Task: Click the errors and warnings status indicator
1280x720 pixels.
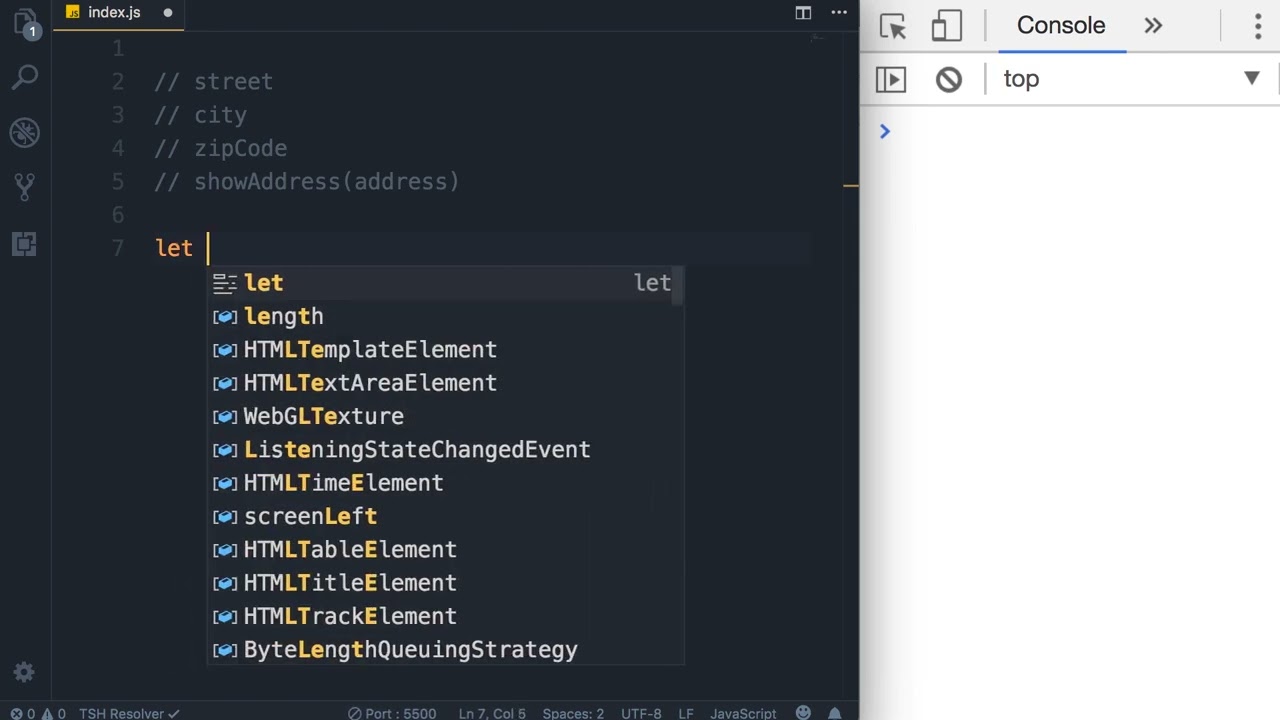Action: click(x=38, y=713)
